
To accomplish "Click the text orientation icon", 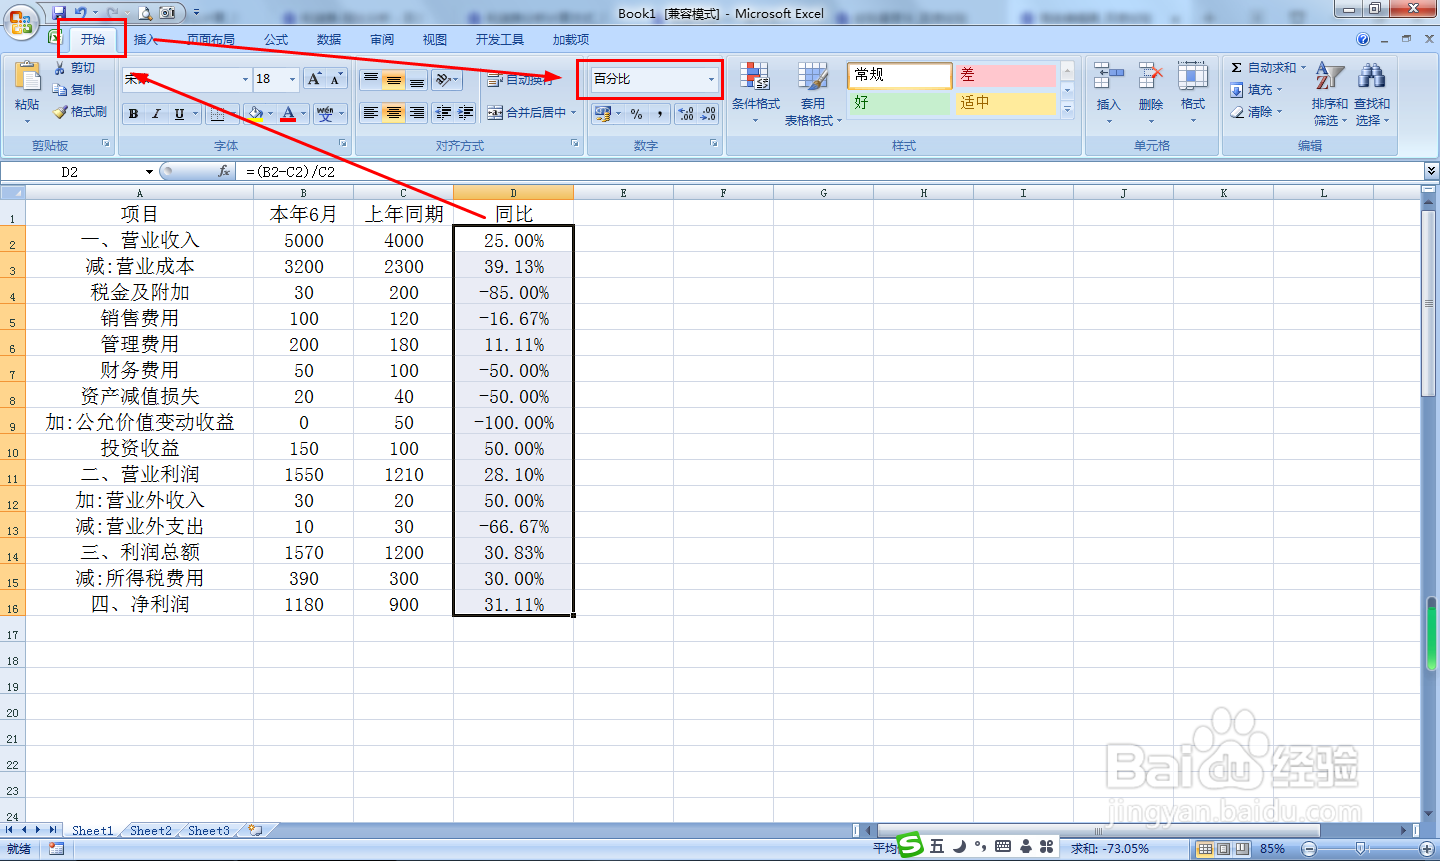I will [x=446, y=80].
